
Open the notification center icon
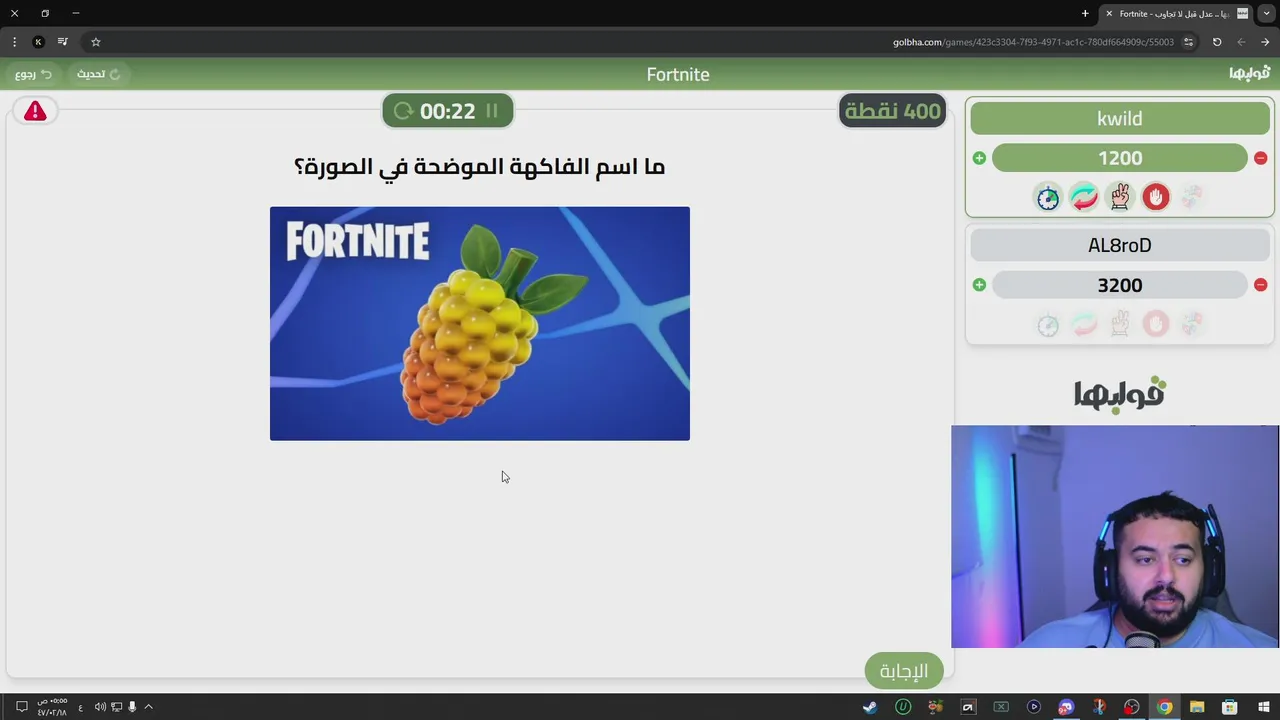(21, 707)
